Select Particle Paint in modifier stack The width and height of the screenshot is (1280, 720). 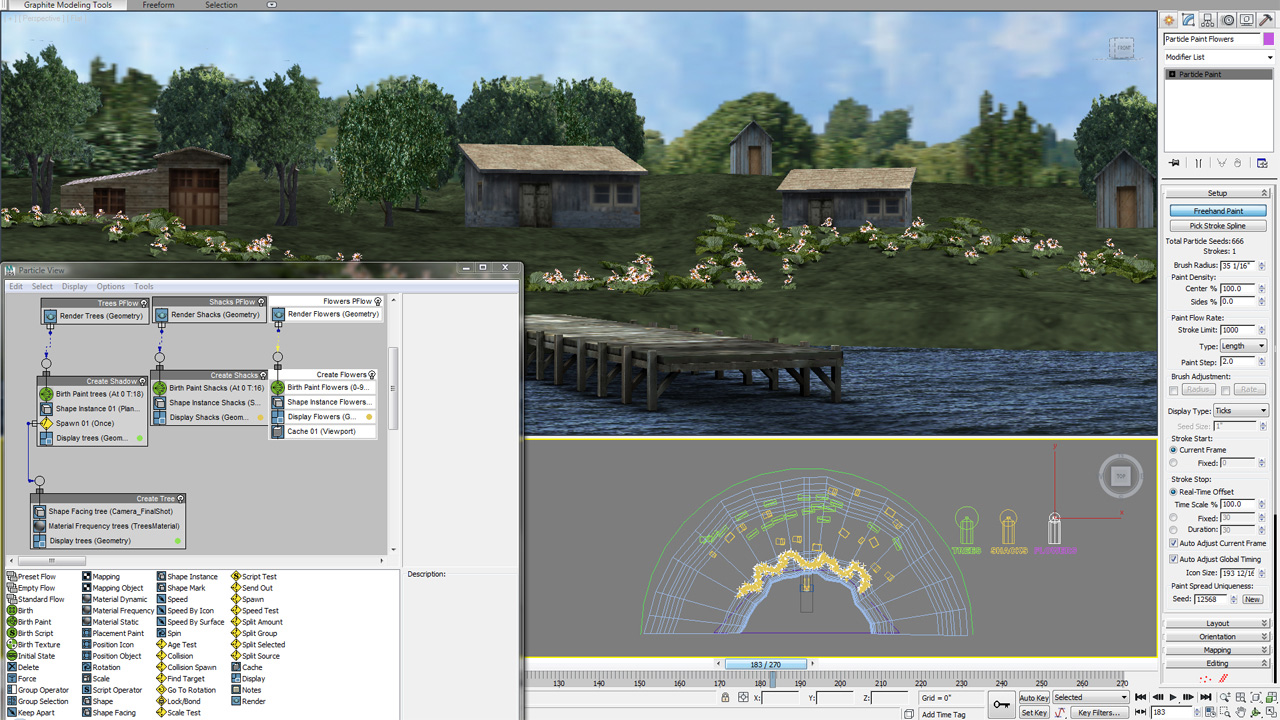pyautogui.click(x=1219, y=74)
